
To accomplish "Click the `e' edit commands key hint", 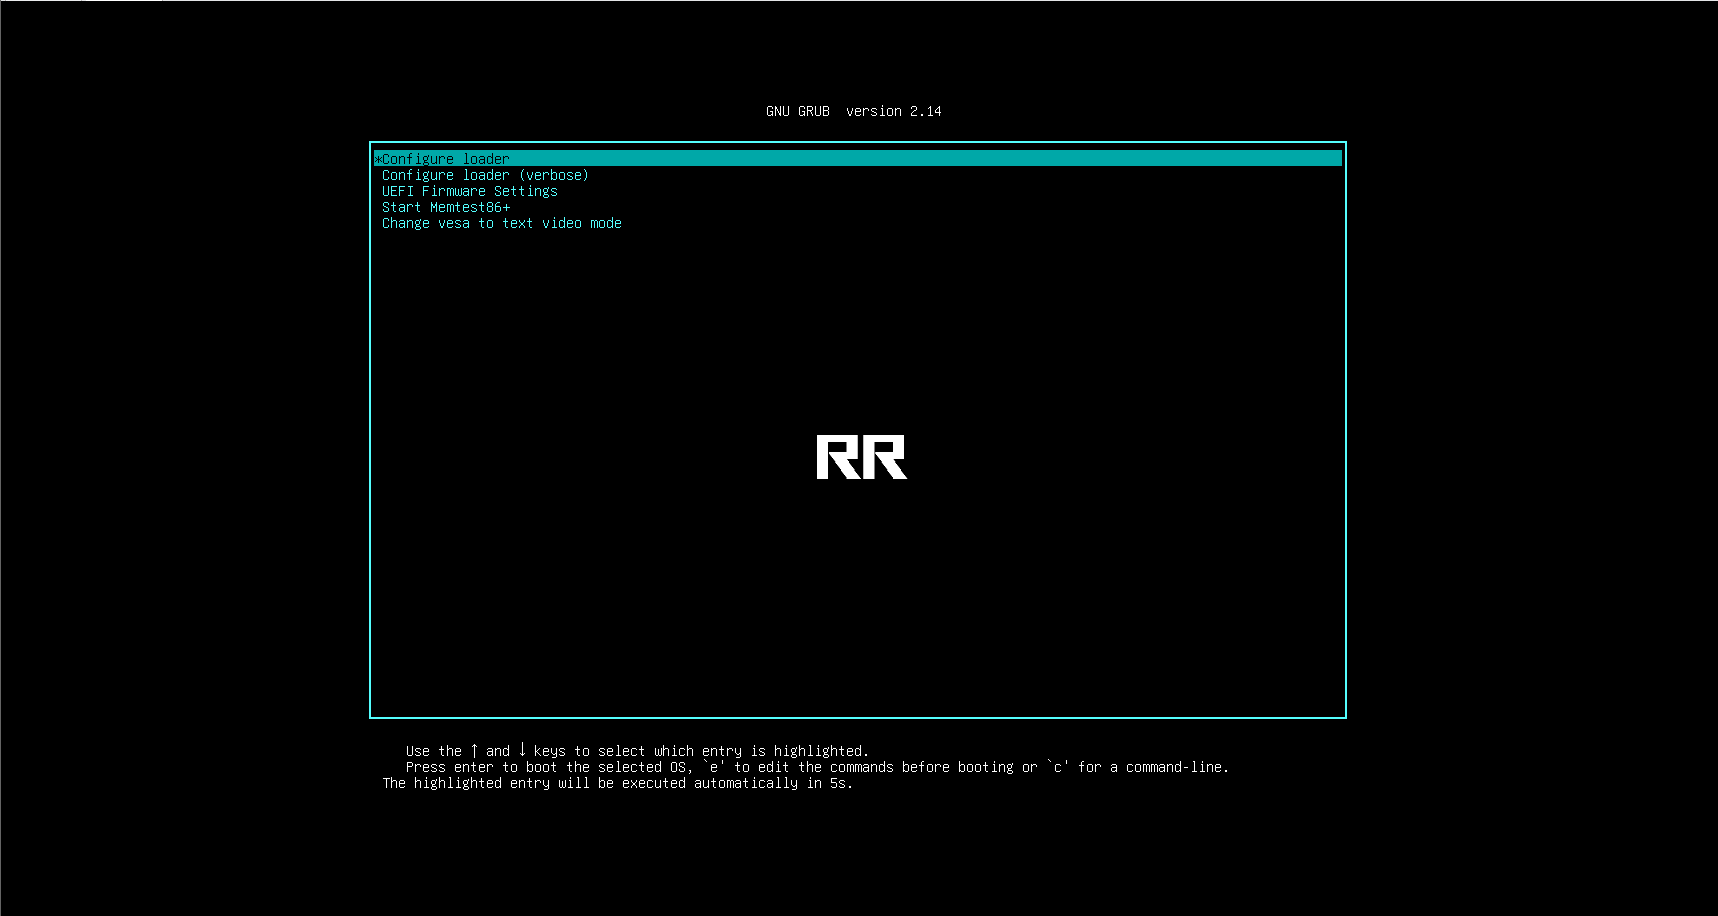I will click(x=714, y=767).
